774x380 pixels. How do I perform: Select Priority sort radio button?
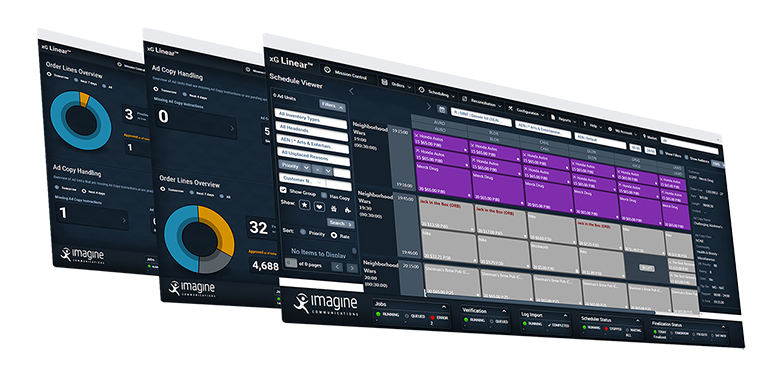pyautogui.click(x=303, y=231)
